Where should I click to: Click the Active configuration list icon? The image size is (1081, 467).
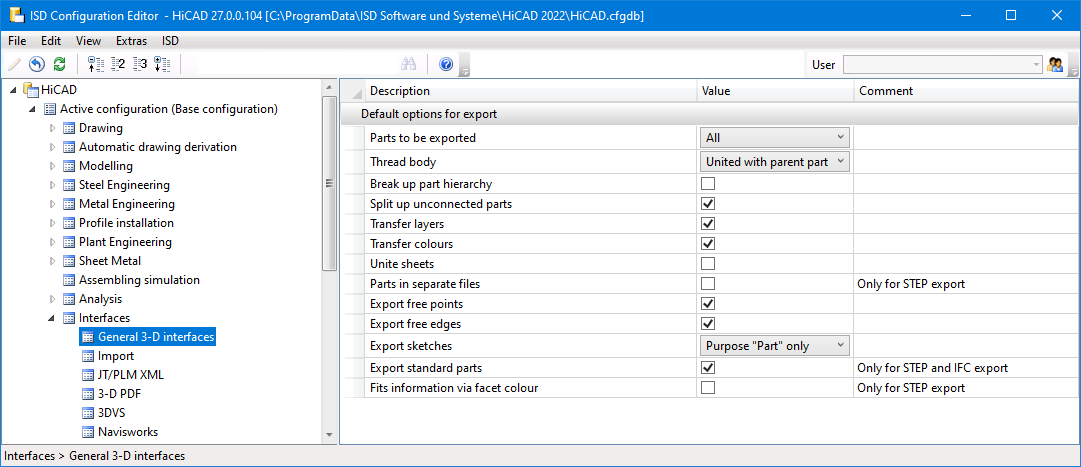pyautogui.click(x=50, y=108)
